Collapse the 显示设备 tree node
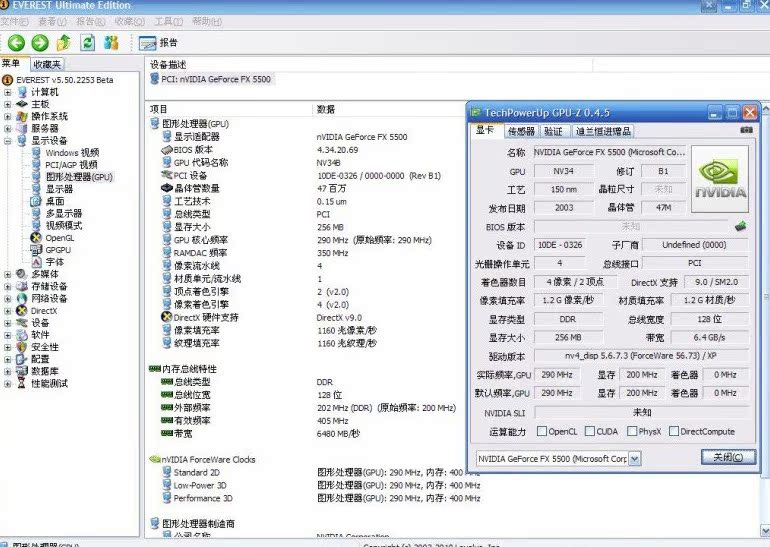Image resolution: width=770 pixels, height=547 pixels. point(7,141)
